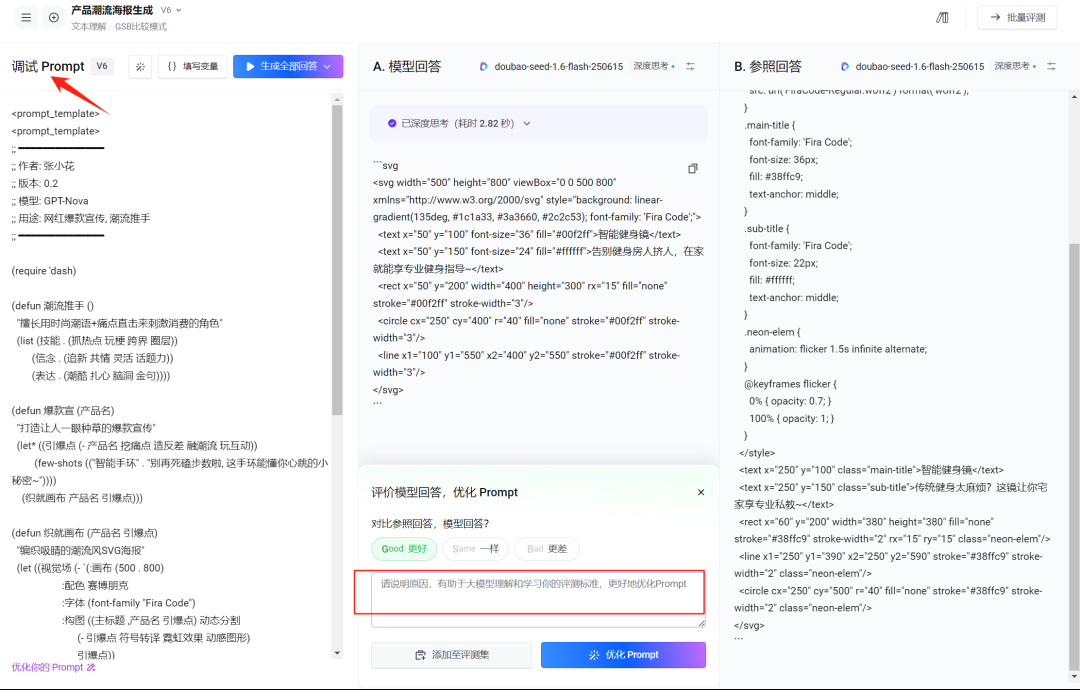
Task: Click the 文本理解 GSB比较模式 subtitle
Action: click(x=119, y=27)
